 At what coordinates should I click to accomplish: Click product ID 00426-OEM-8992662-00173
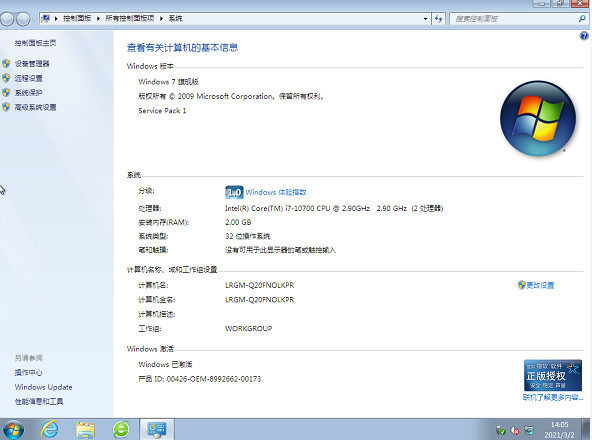(214, 379)
